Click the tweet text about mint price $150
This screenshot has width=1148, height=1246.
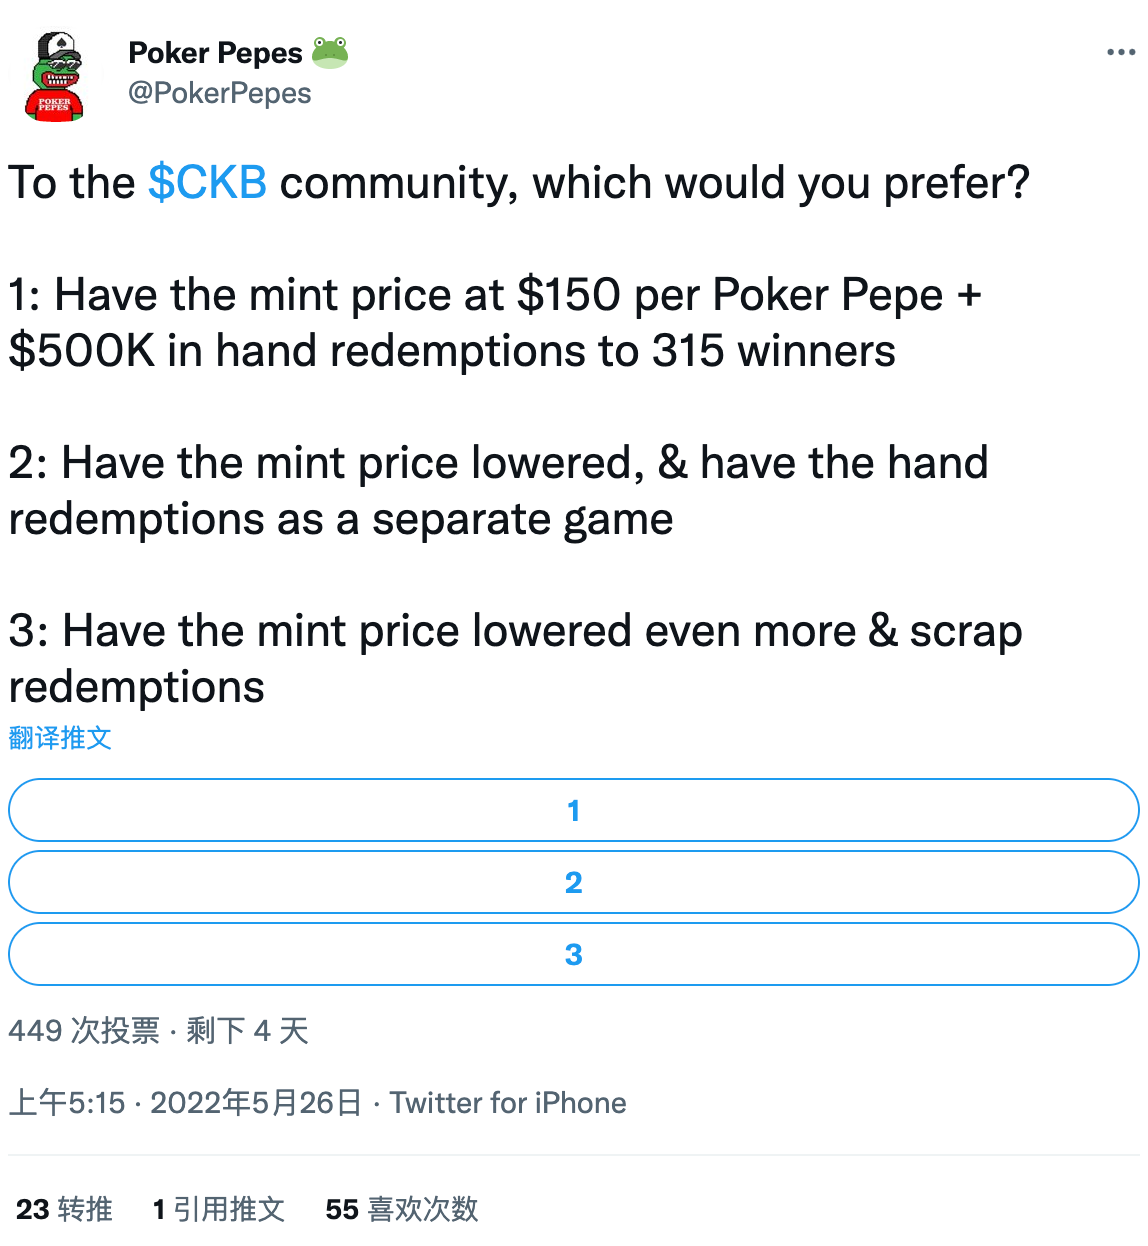pyautogui.click(x=495, y=323)
